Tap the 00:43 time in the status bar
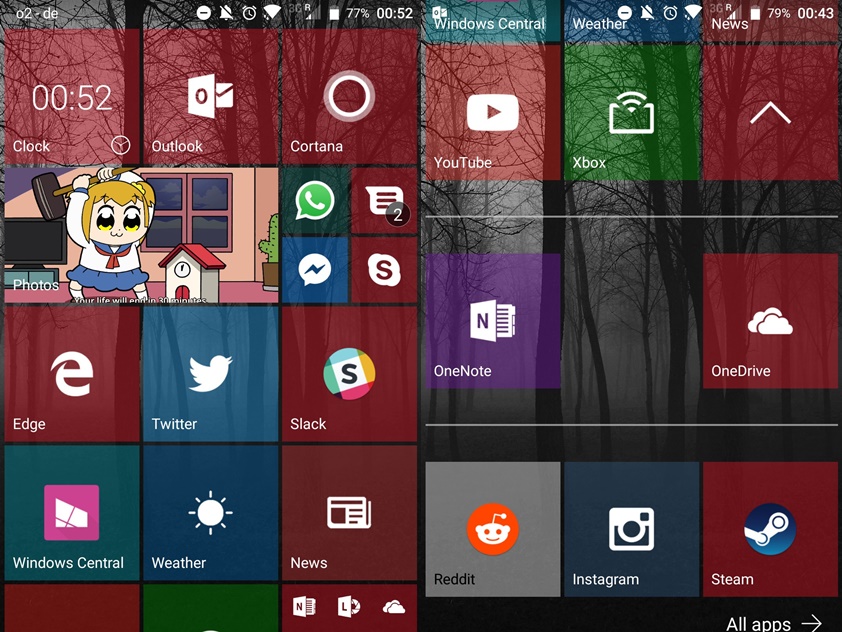This screenshot has height=632, width=842. pyautogui.click(x=815, y=13)
